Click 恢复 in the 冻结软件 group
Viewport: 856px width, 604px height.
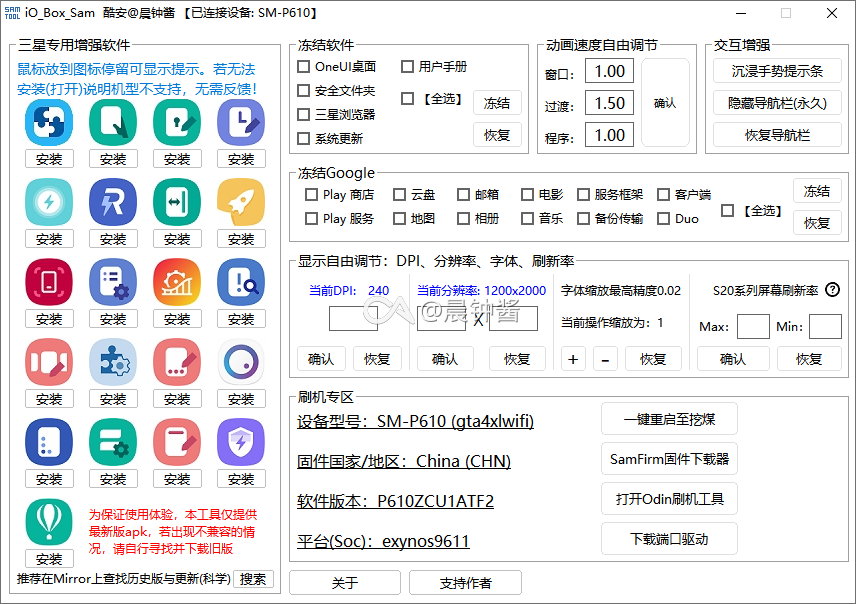[497, 135]
